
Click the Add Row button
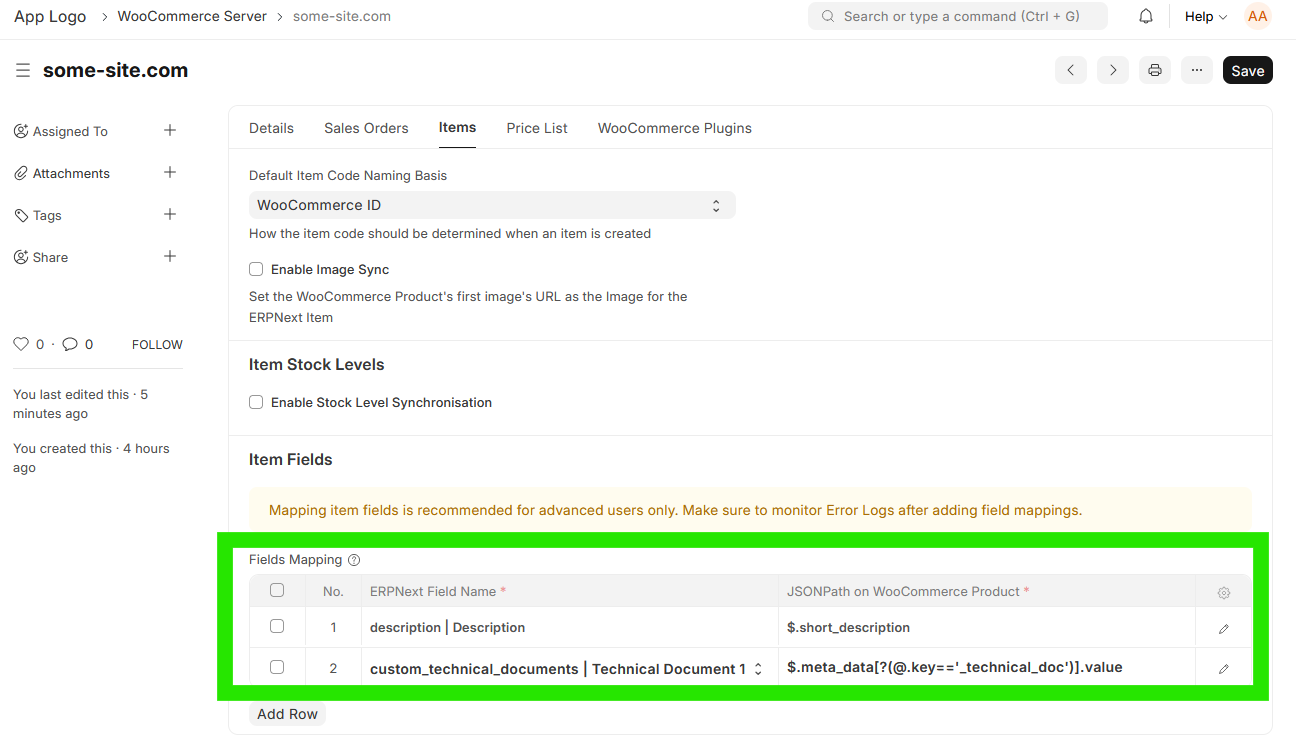click(x=287, y=714)
